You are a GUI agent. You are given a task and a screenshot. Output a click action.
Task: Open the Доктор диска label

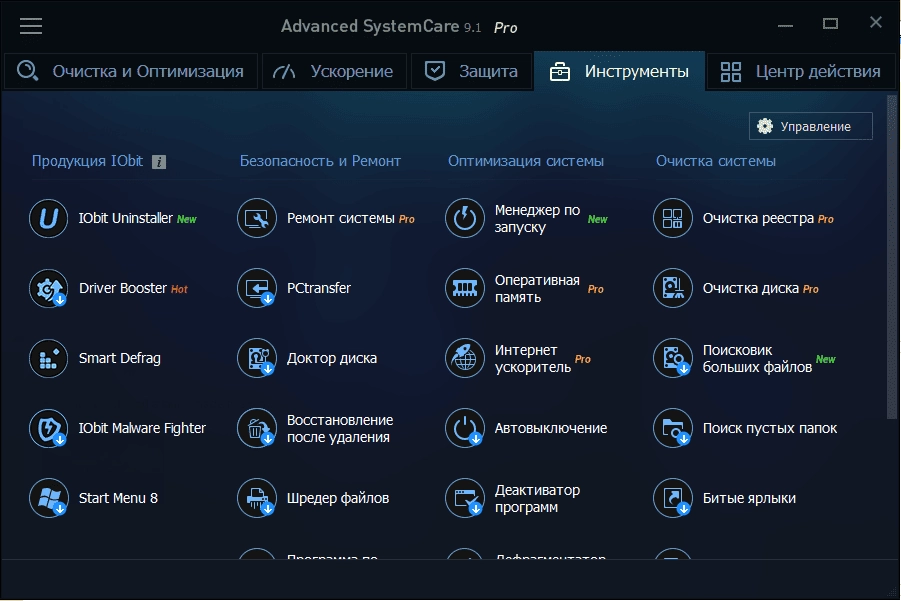pyautogui.click(x=332, y=359)
